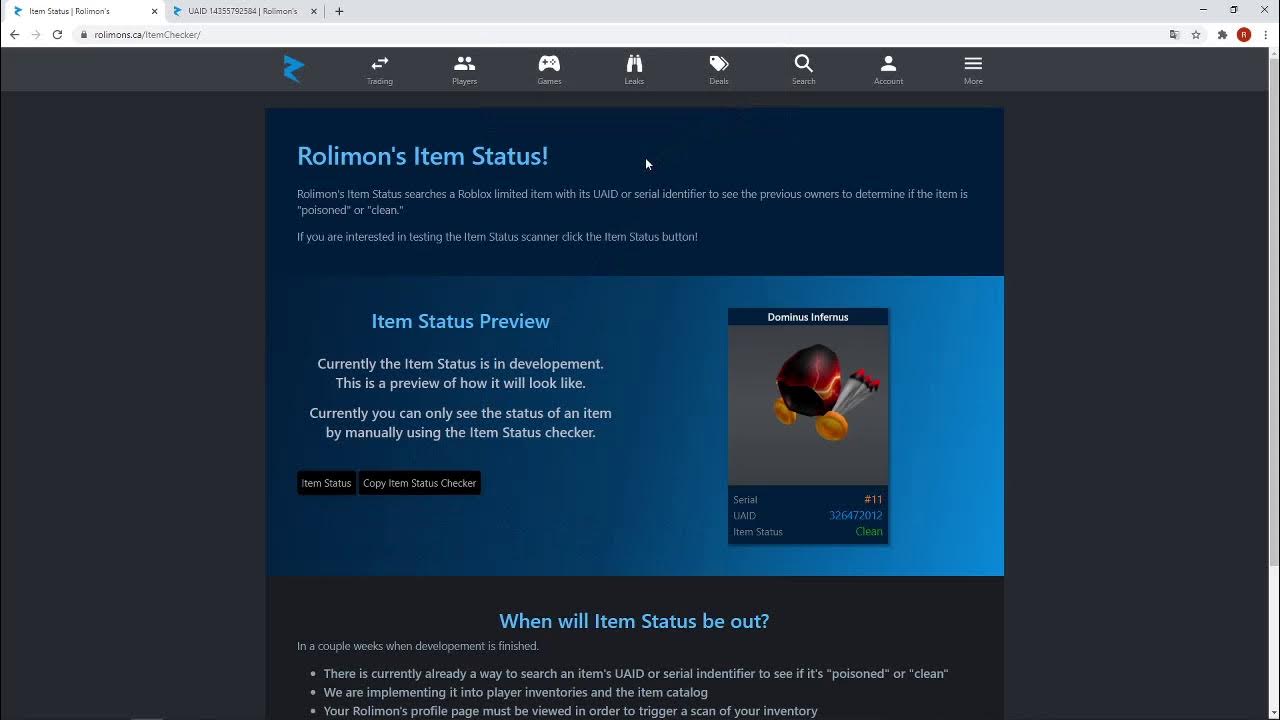The height and width of the screenshot is (720, 1280).
Task: Click the UAID 326472012 link
Action: (x=855, y=516)
